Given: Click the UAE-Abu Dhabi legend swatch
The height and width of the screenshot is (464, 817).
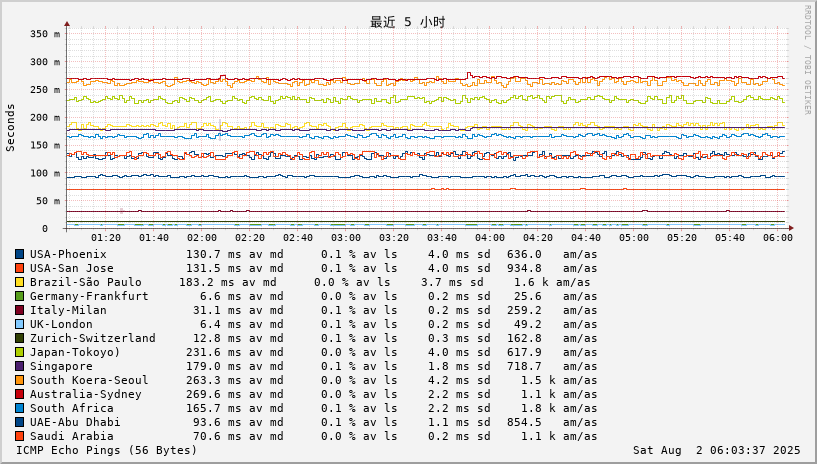Looking at the screenshot, I should [x=19, y=422].
